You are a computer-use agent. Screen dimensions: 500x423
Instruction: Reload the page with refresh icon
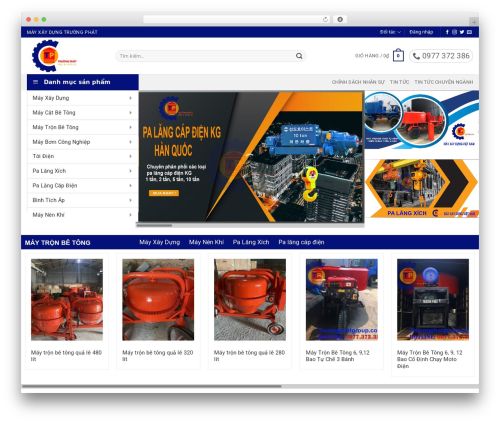tap(325, 20)
